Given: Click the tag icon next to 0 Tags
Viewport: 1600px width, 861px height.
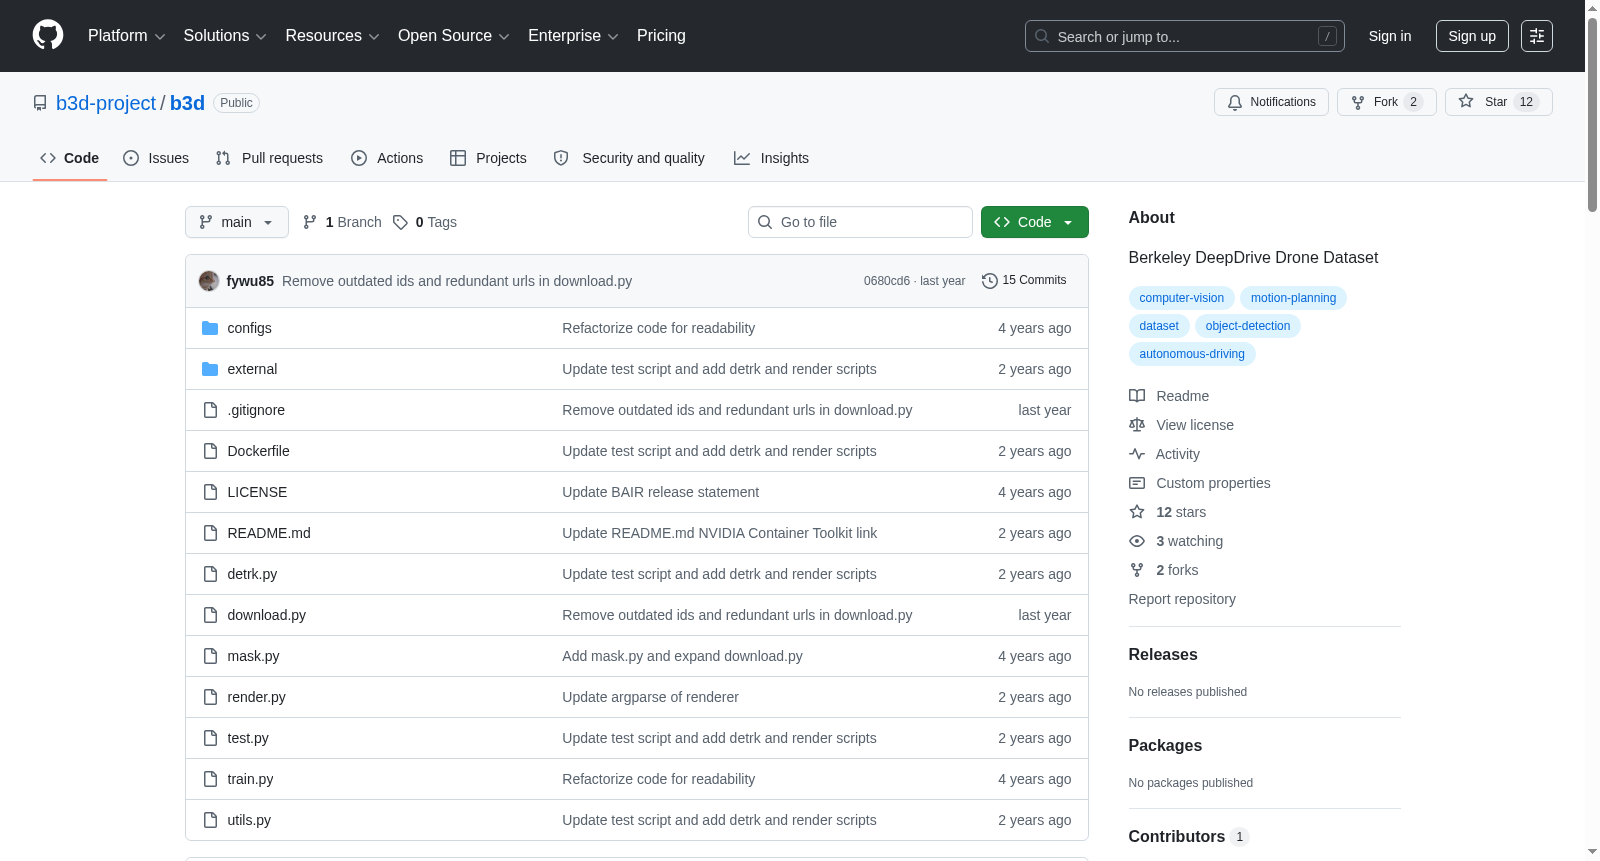Looking at the screenshot, I should (x=400, y=222).
